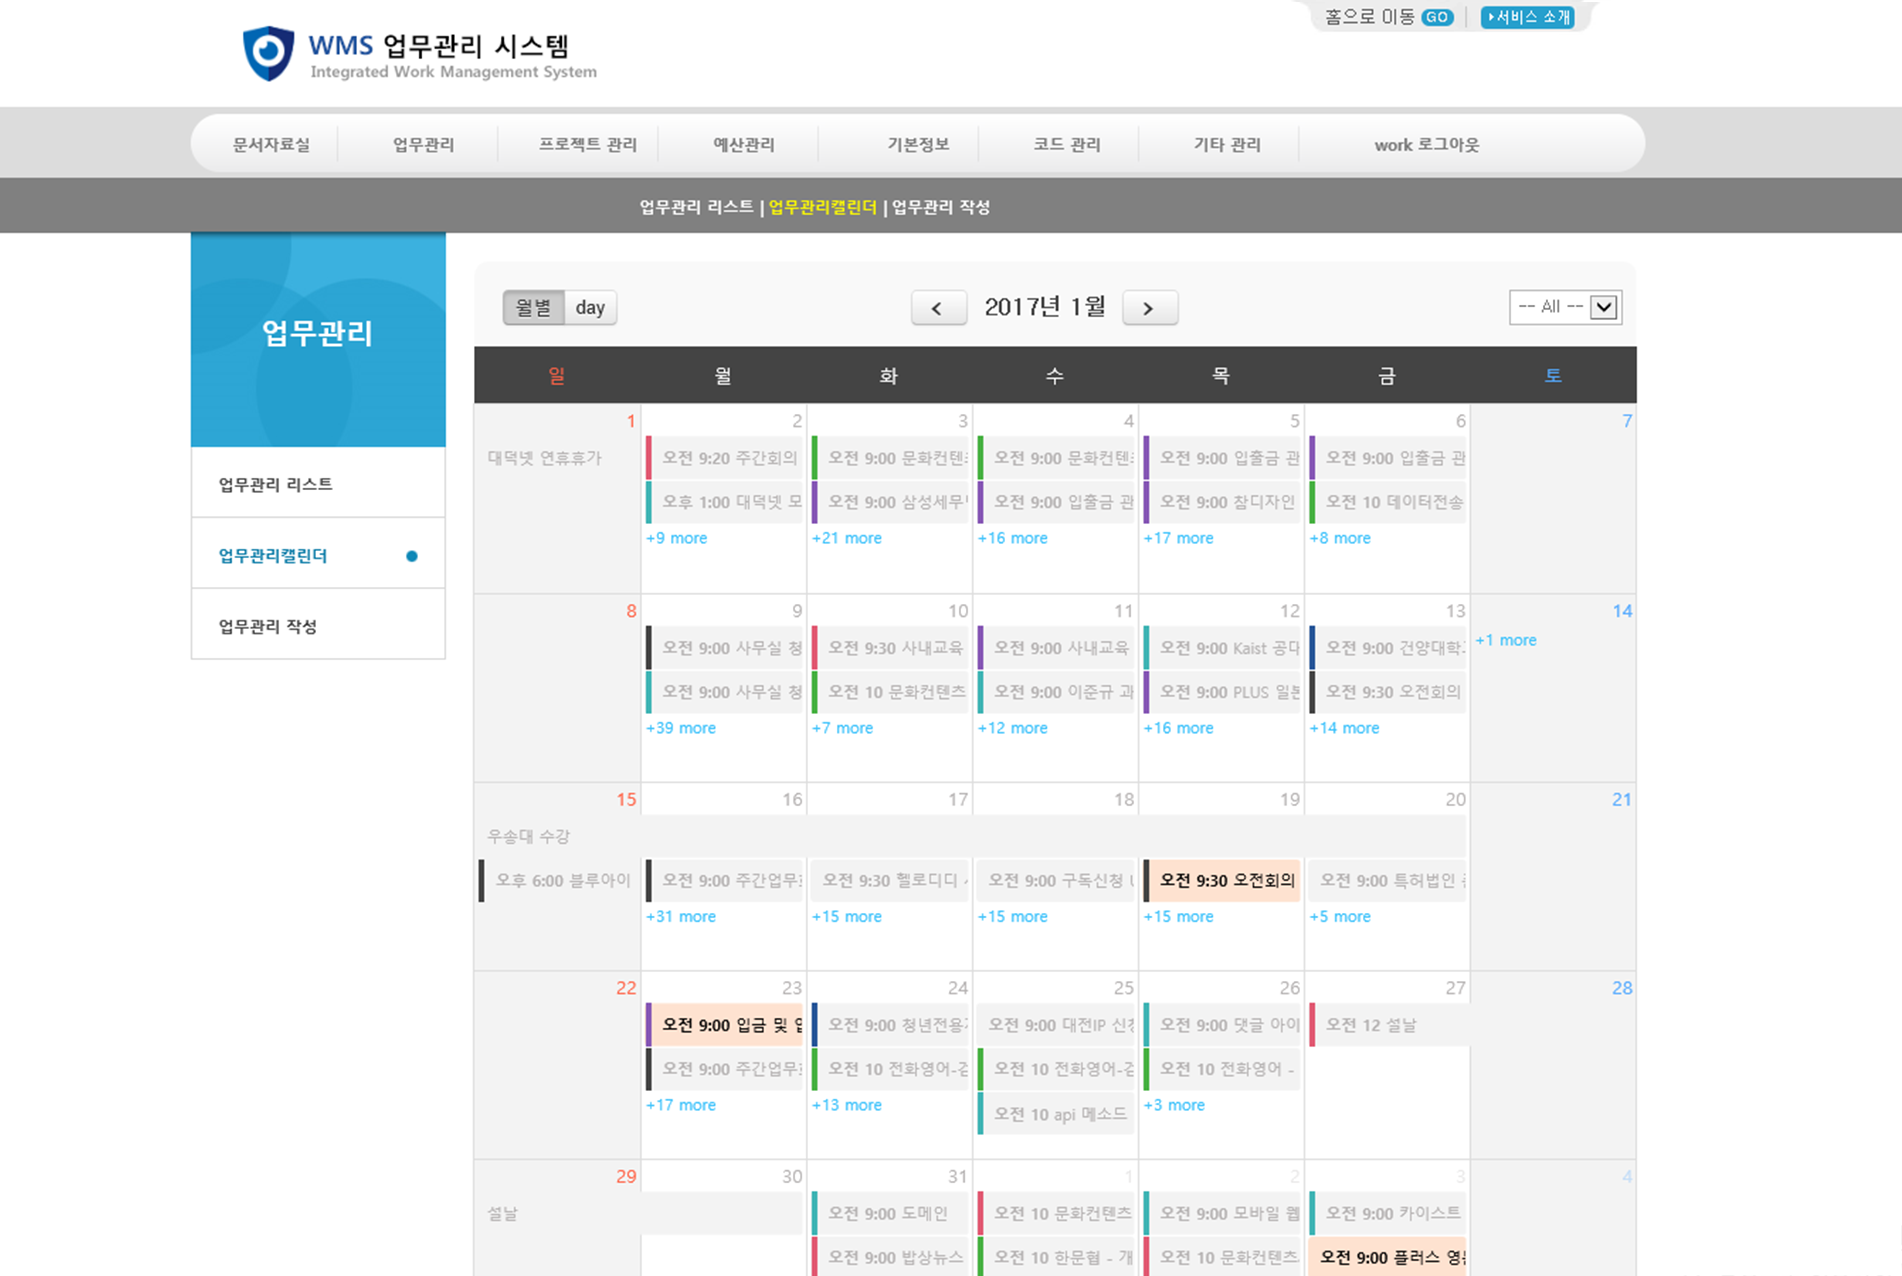The image size is (1902, 1276).
Task: Open 업무관리 리스트 in the left sidebar
Action: pyautogui.click(x=276, y=484)
